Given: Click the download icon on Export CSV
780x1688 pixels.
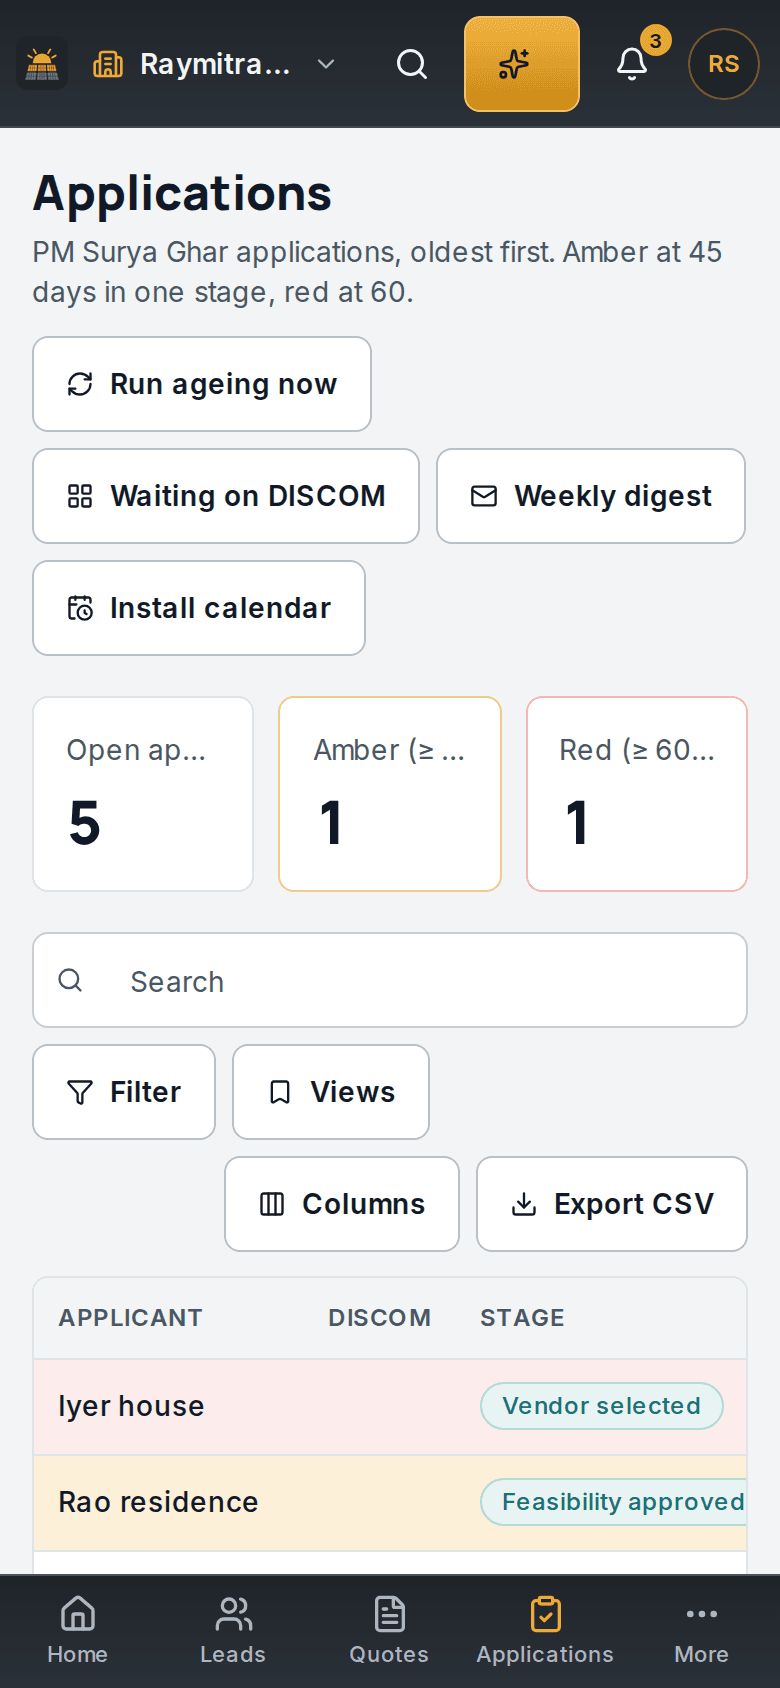Looking at the screenshot, I should click(x=524, y=1204).
